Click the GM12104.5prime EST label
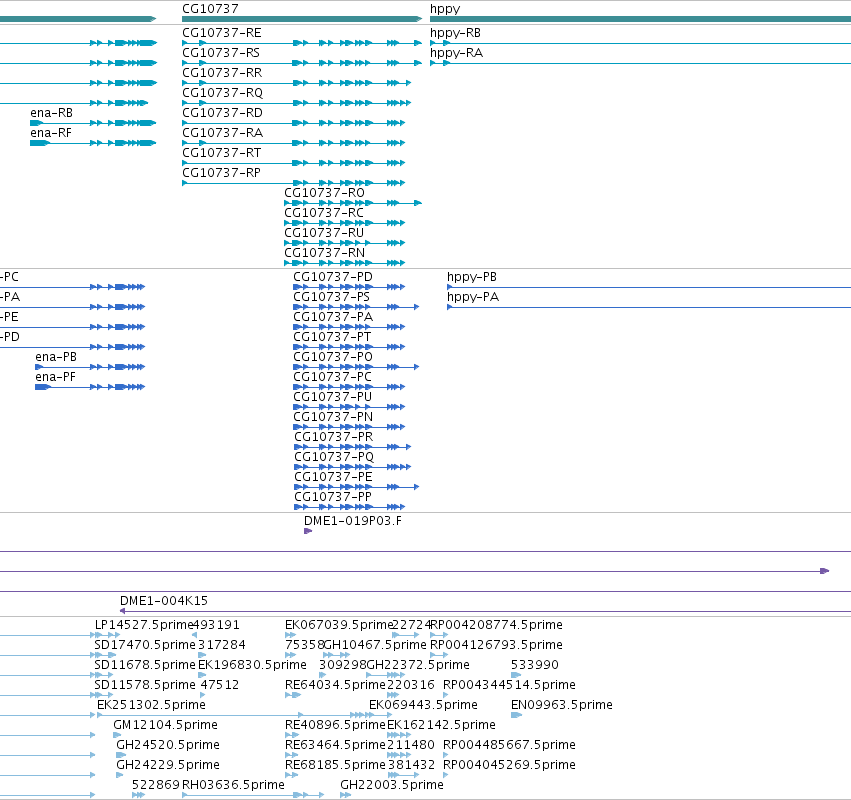Image resolution: width=851 pixels, height=800 pixels. pyautogui.click(x=166, y=725)
